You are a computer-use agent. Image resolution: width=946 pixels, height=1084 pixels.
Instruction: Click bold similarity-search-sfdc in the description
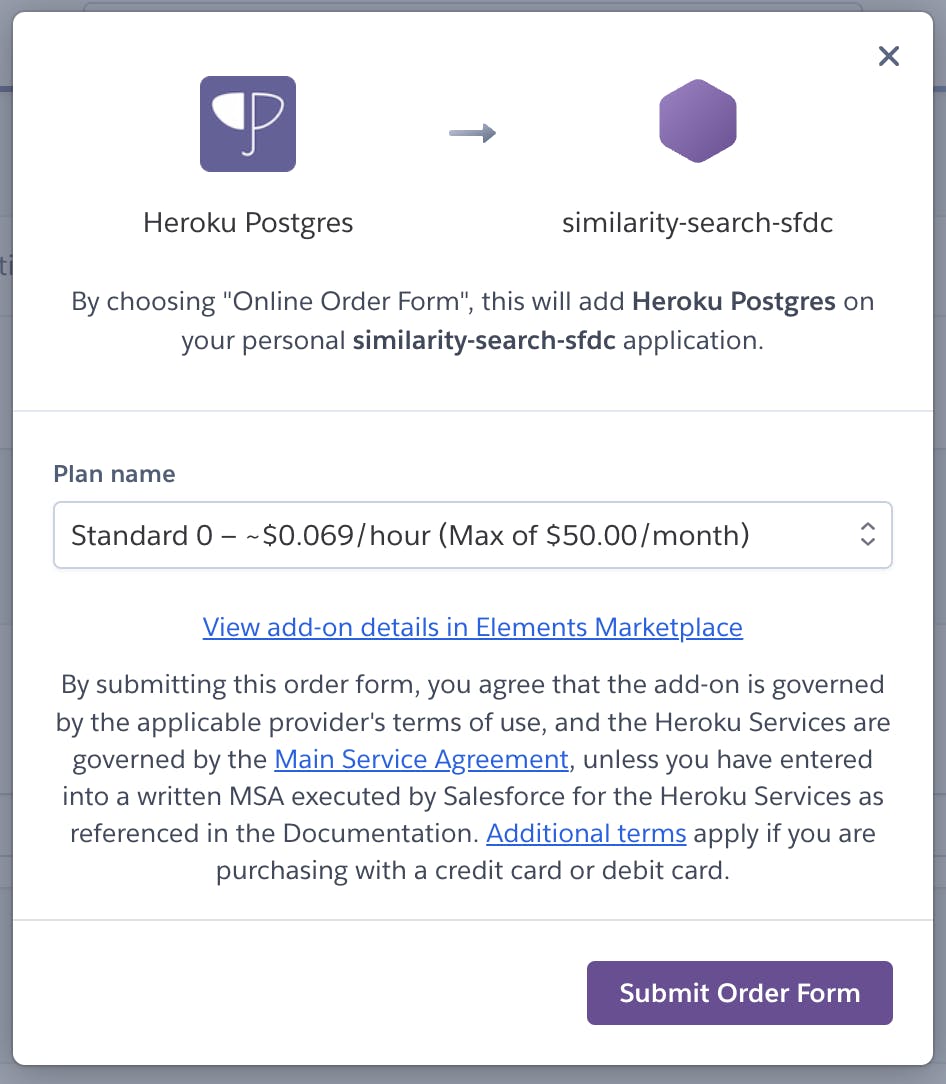(x=484, y=340)
